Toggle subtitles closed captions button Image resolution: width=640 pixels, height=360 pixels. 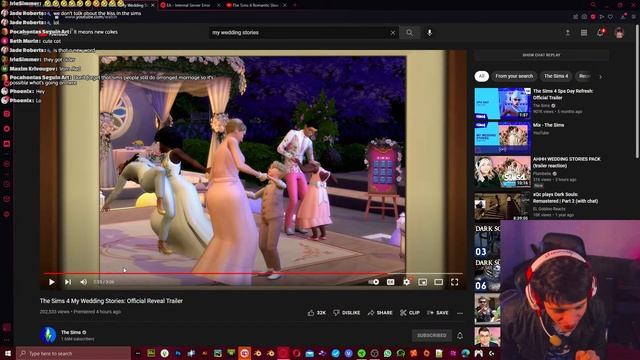tap(391, 282)
